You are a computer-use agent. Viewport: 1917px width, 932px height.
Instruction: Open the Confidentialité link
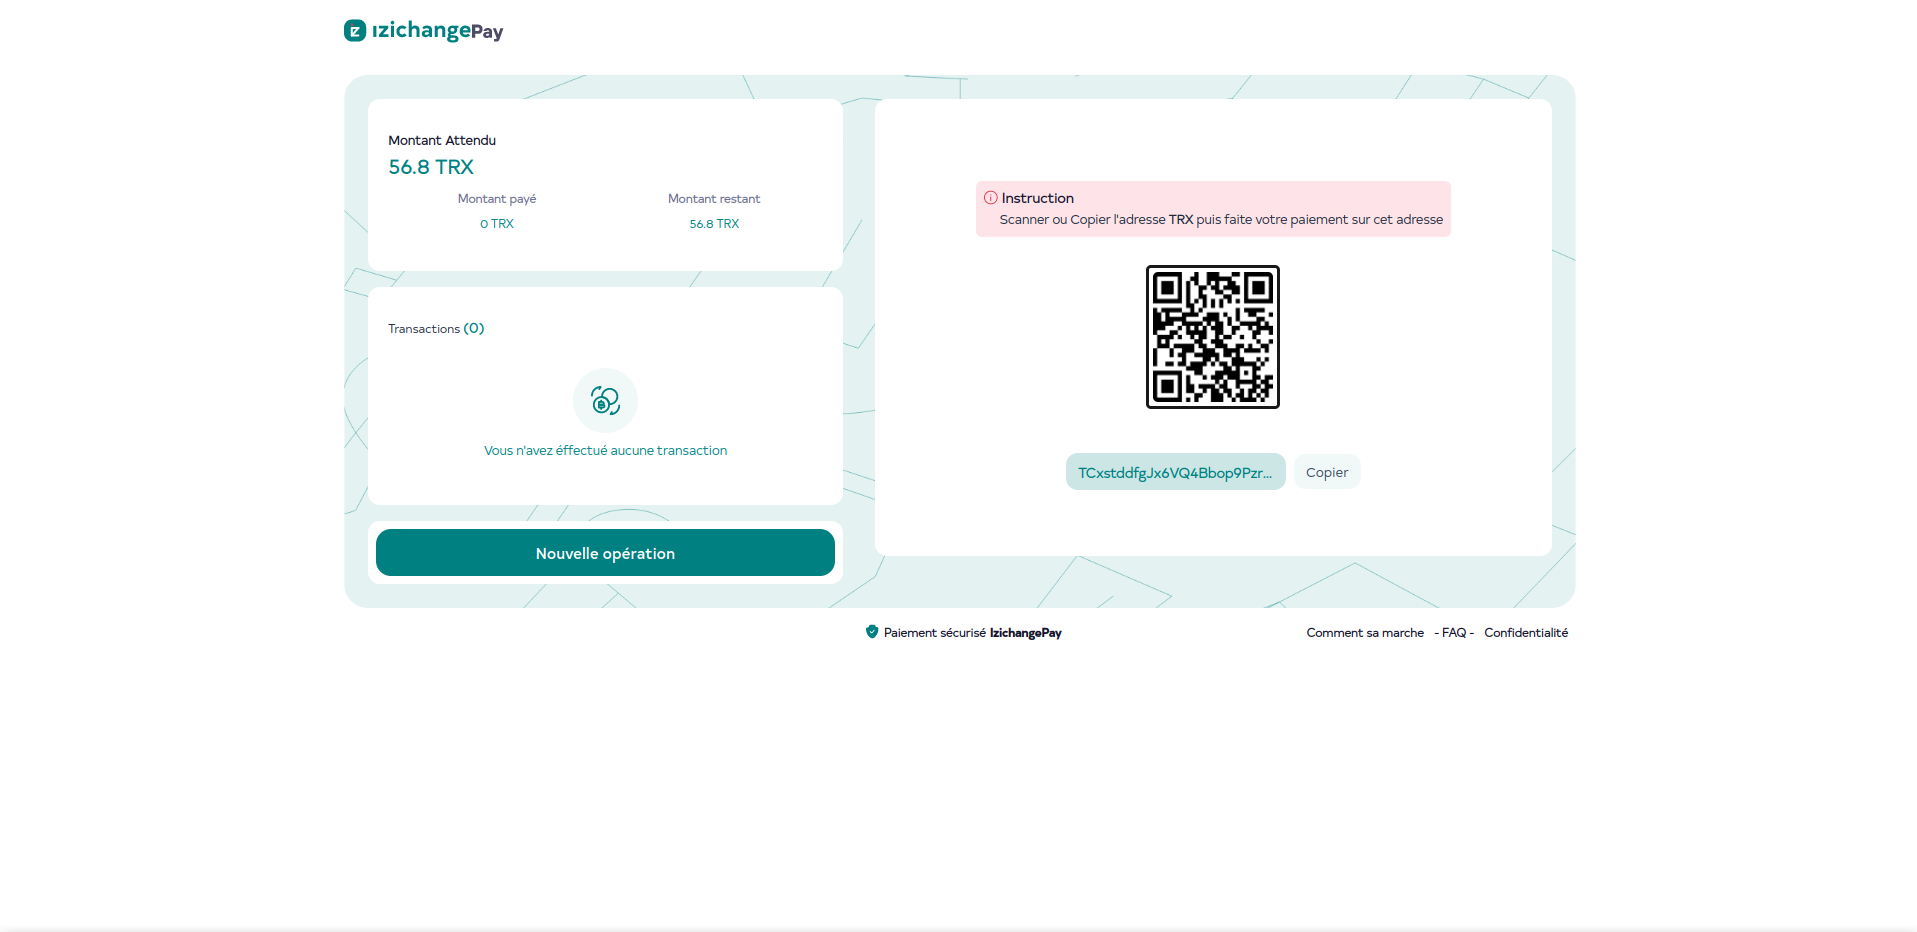click(x=1526, y=633)
